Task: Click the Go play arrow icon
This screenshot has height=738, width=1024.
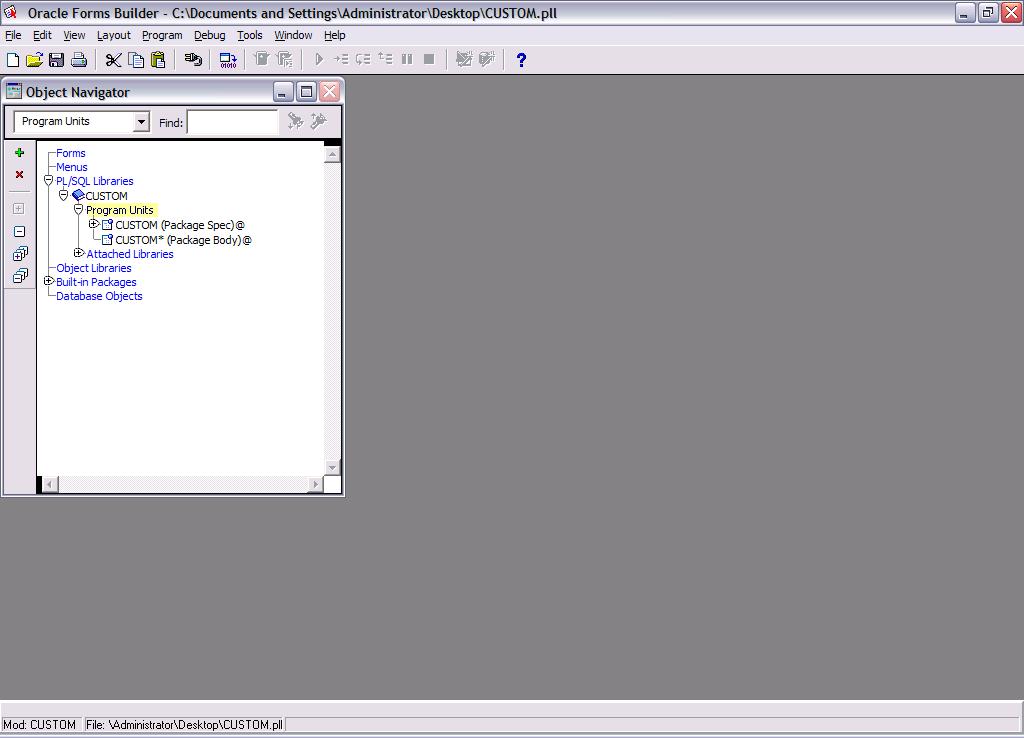Action: tap(319, 60)
